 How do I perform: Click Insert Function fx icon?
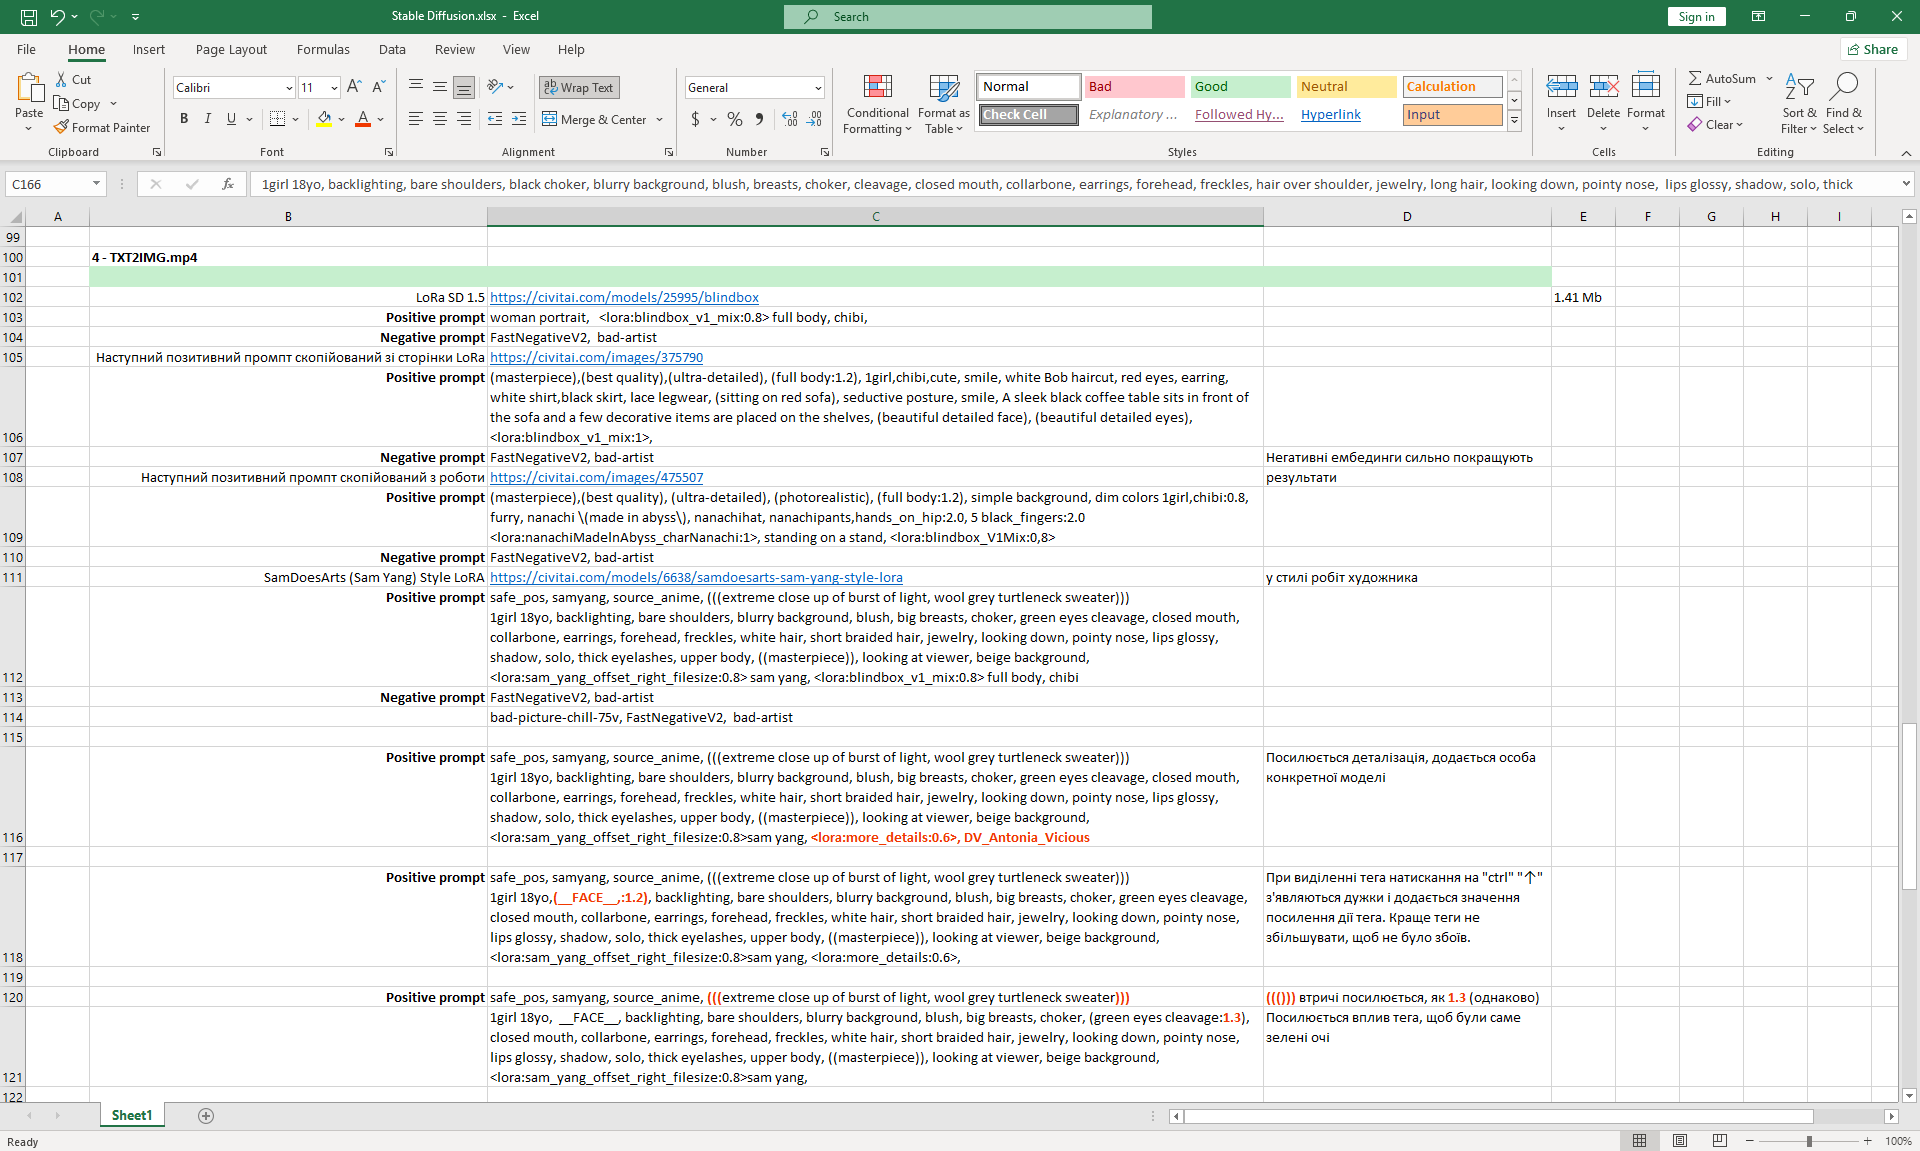pyautogui.click(x=228, y=184)
